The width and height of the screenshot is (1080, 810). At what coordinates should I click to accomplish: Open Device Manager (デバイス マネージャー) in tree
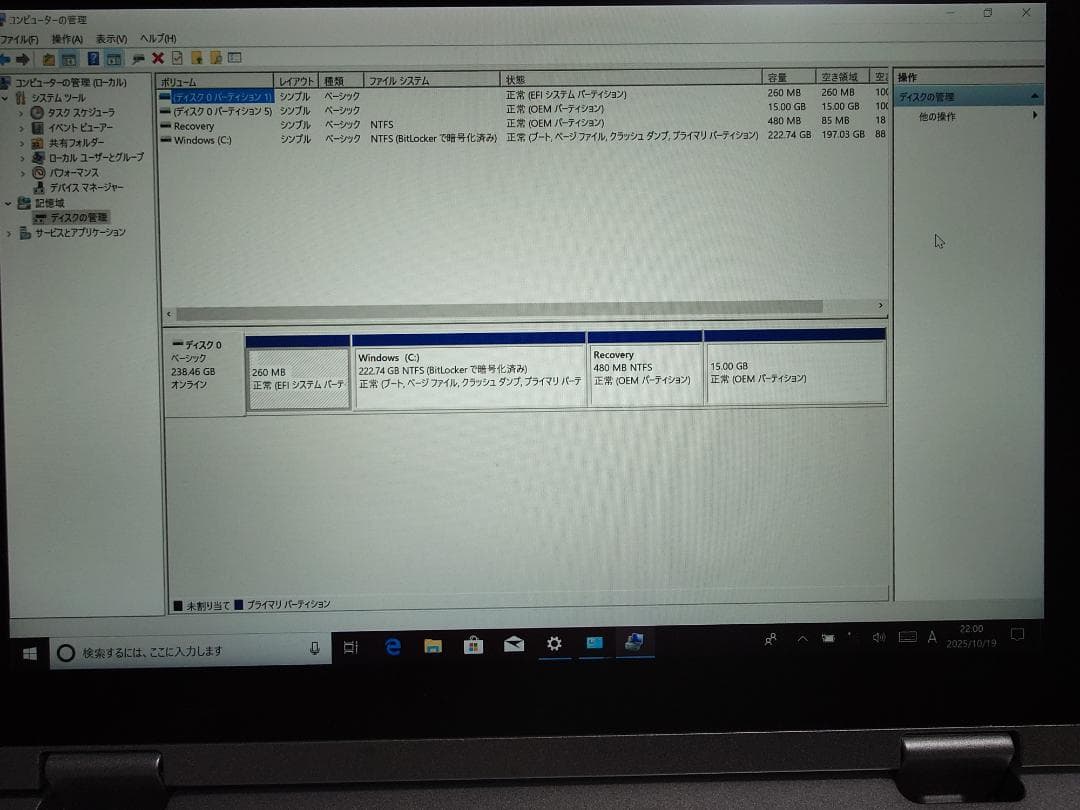pyautogui.click(x=86, y=187)
